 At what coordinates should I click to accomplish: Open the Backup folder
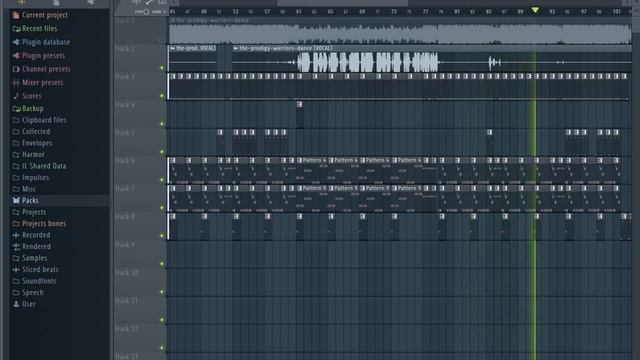pos(28,109)
